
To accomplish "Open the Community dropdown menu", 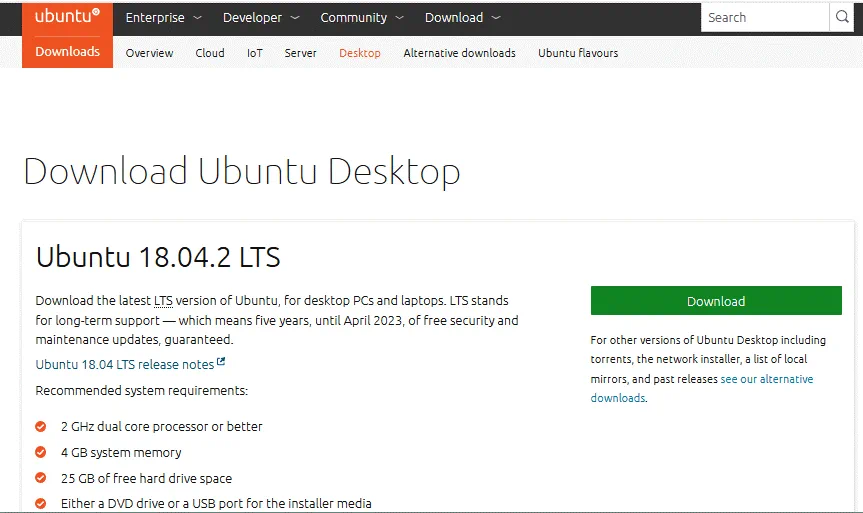I will [x=361, y=18].
